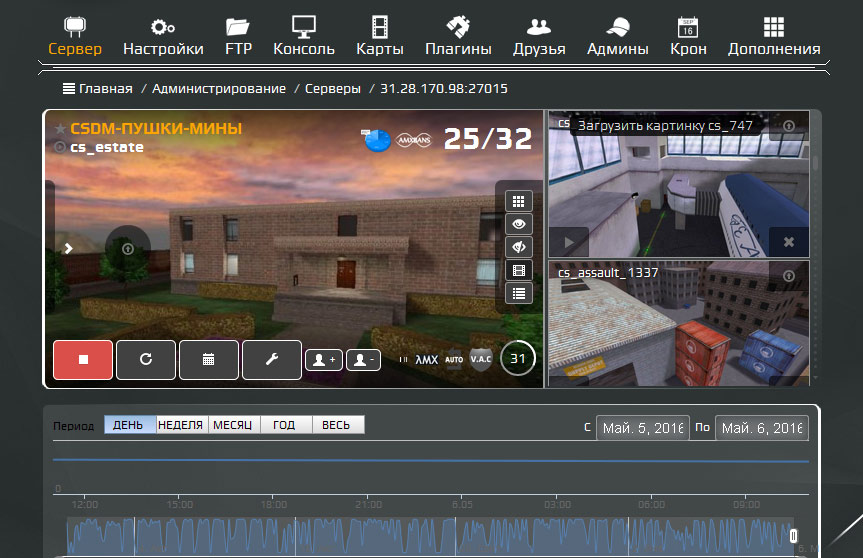Image resolution: width=863 pixels, height=558 pixels.
Task: Click the list icon in side panel
Action: point(518,294)
